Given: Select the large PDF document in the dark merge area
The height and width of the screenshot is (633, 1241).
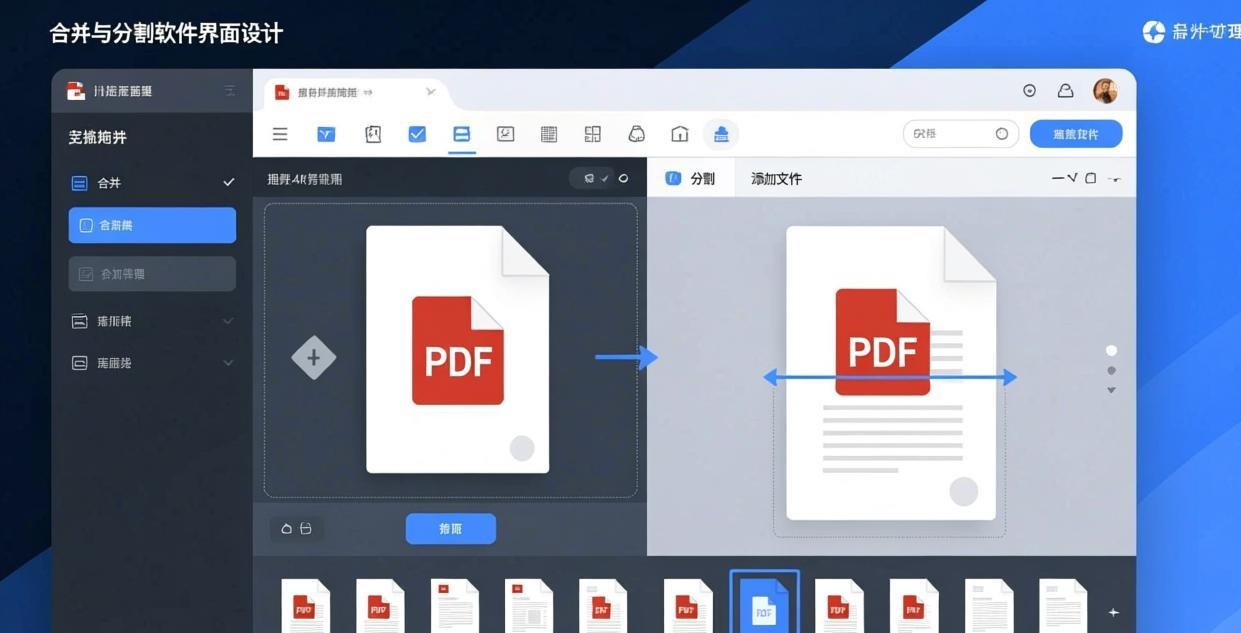Looking at the screenshot, I should [x=457, y=349].
